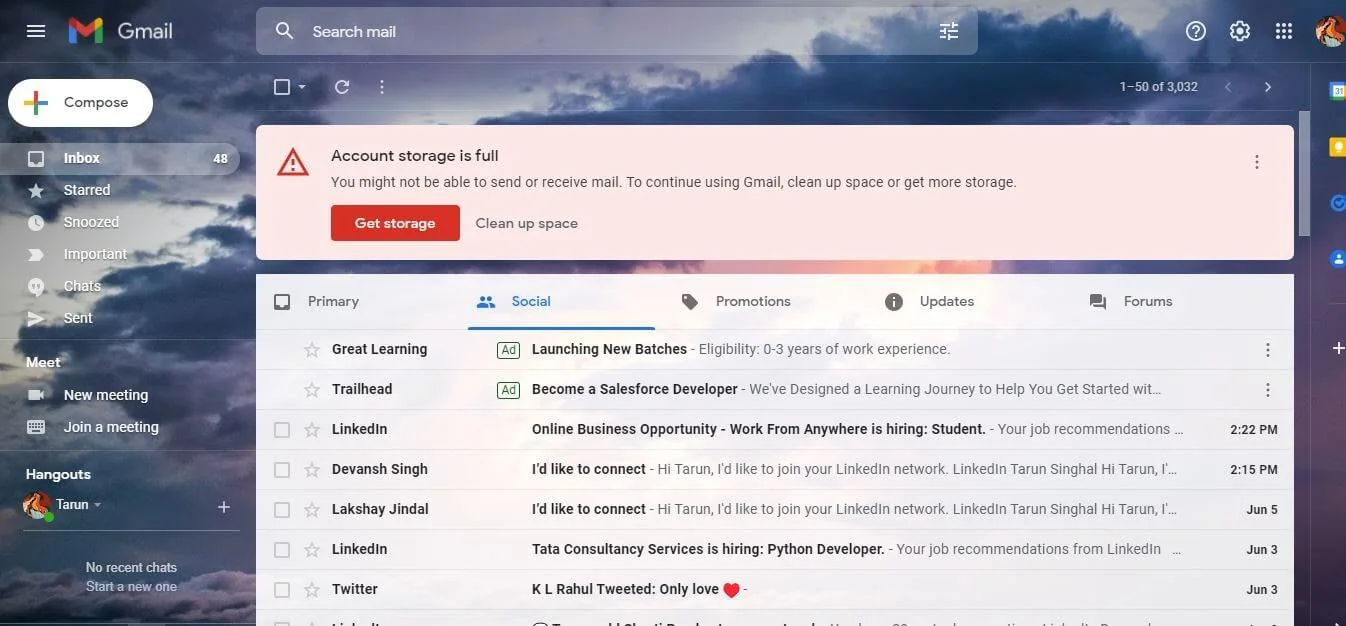Image resolution: width=1346 pixels, height=626 pixels.
Task: Open the Settings gear icon
Action: coord(1239,31)
